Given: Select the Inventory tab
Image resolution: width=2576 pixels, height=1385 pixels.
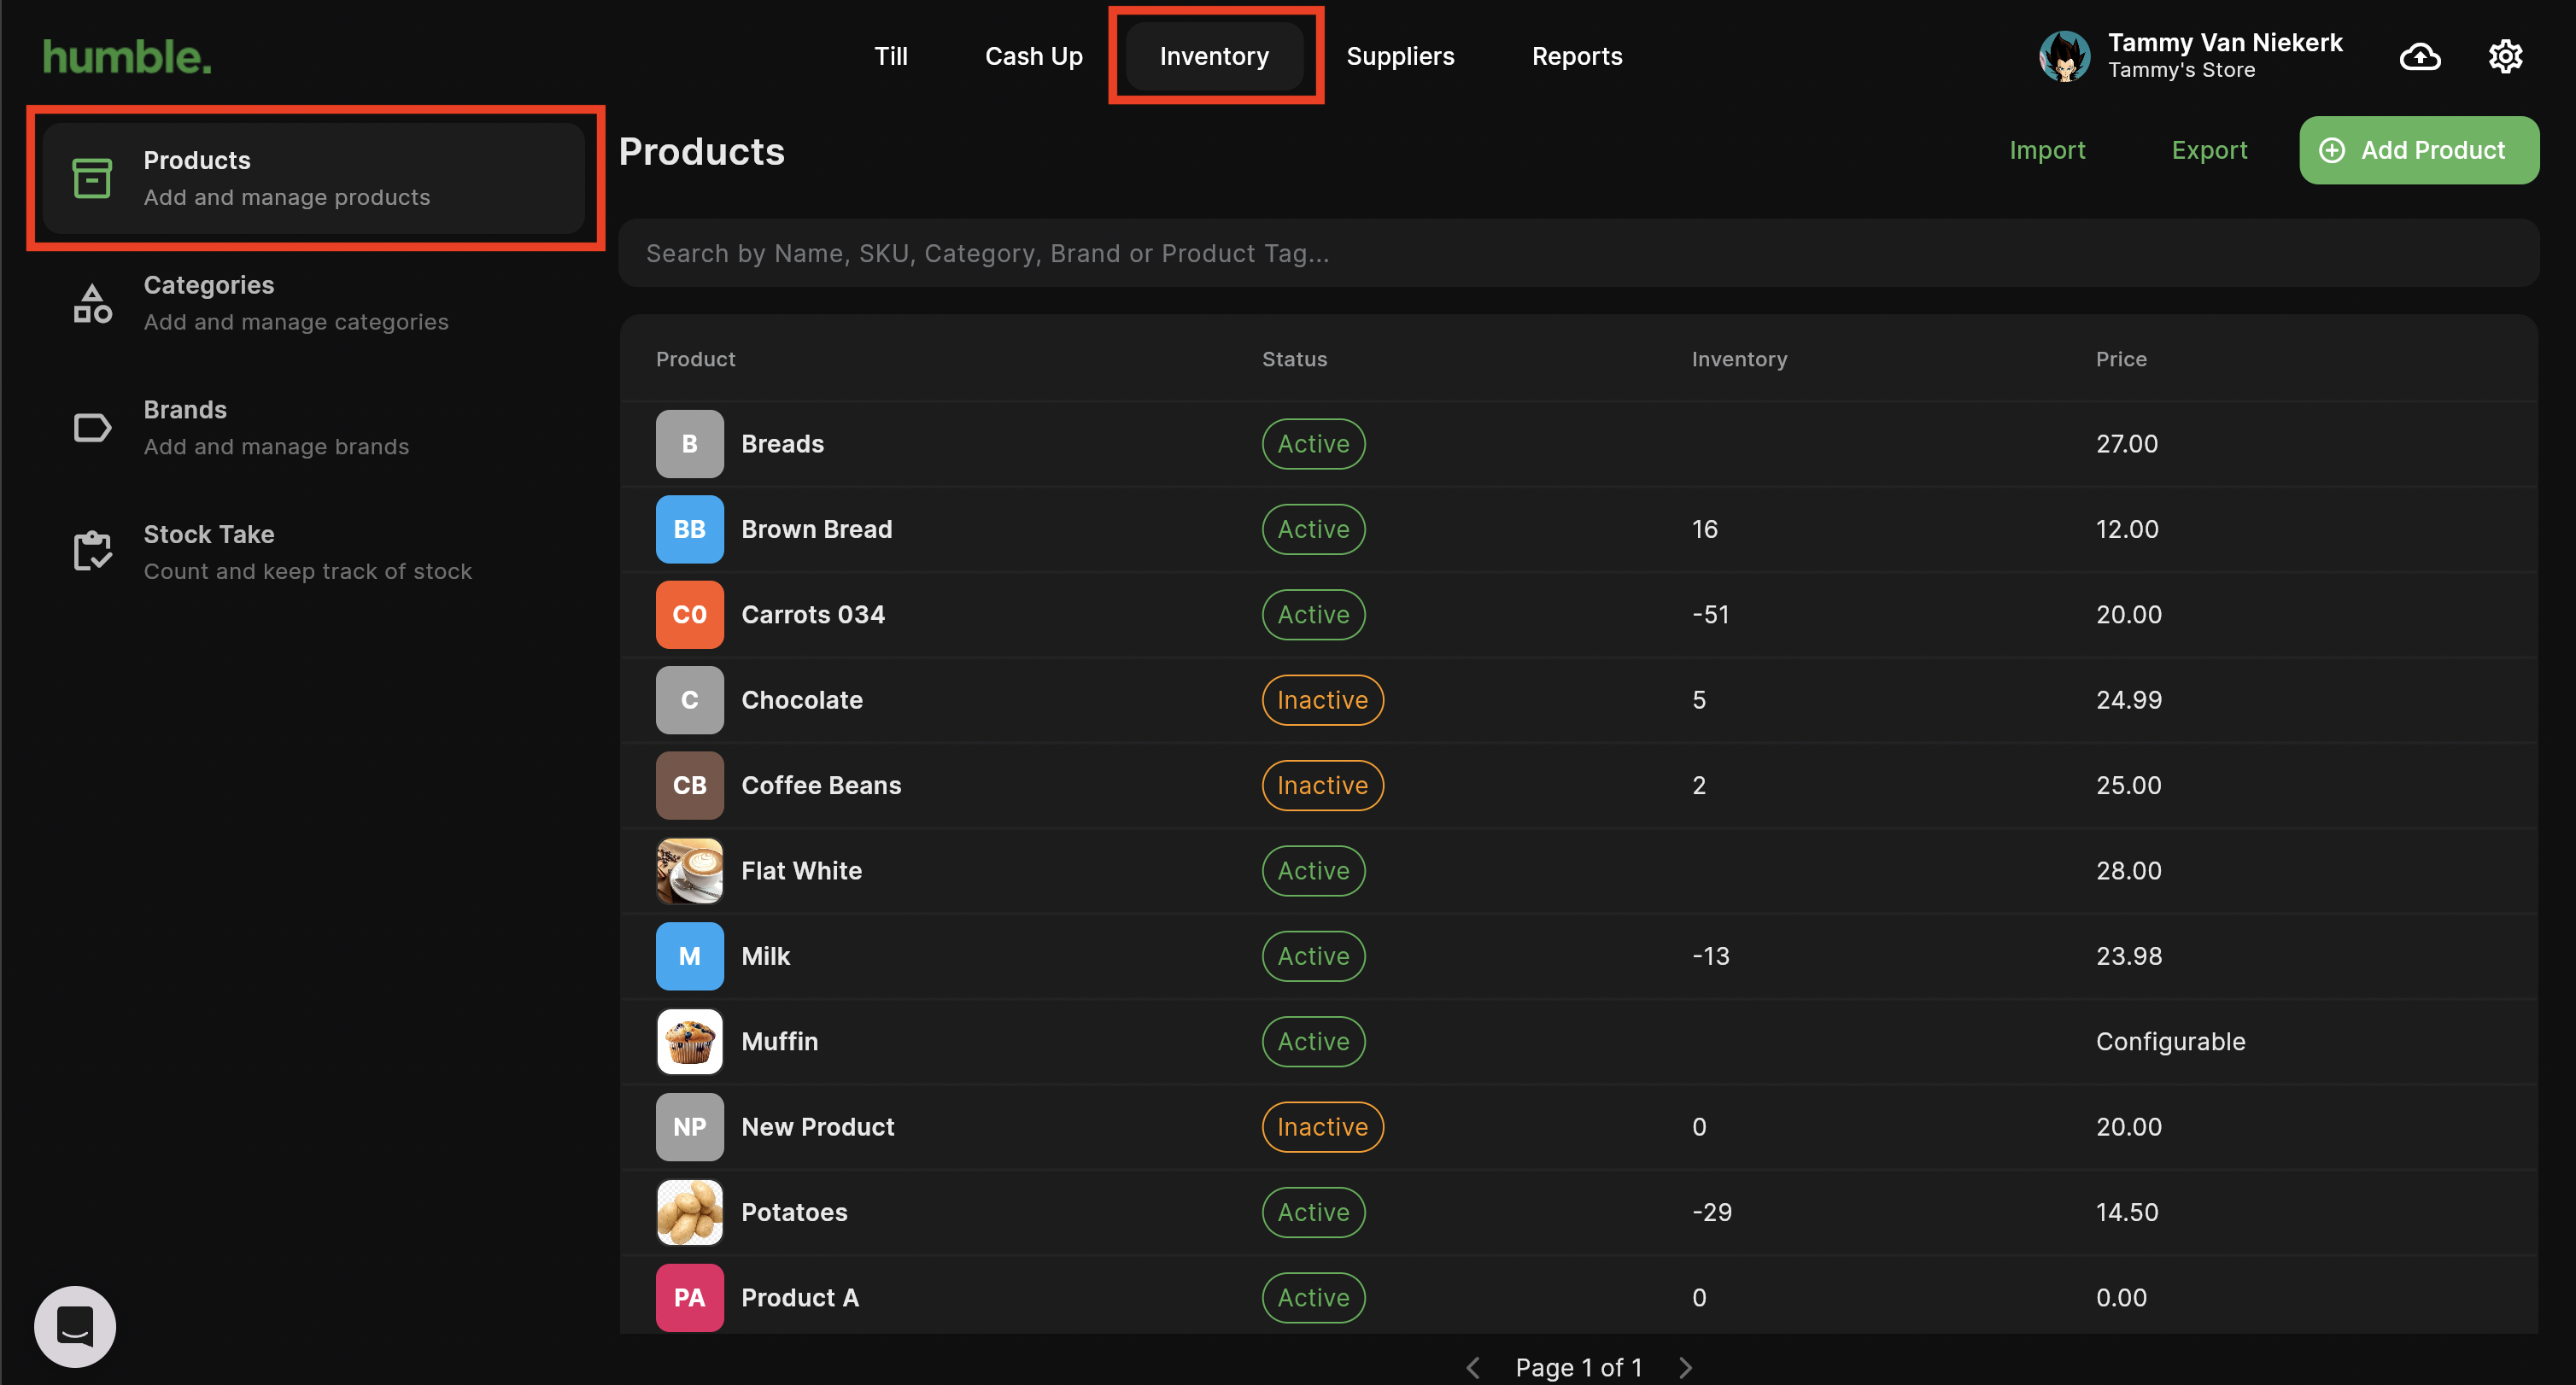Looking at the screenshot, I should (1214, 57).
